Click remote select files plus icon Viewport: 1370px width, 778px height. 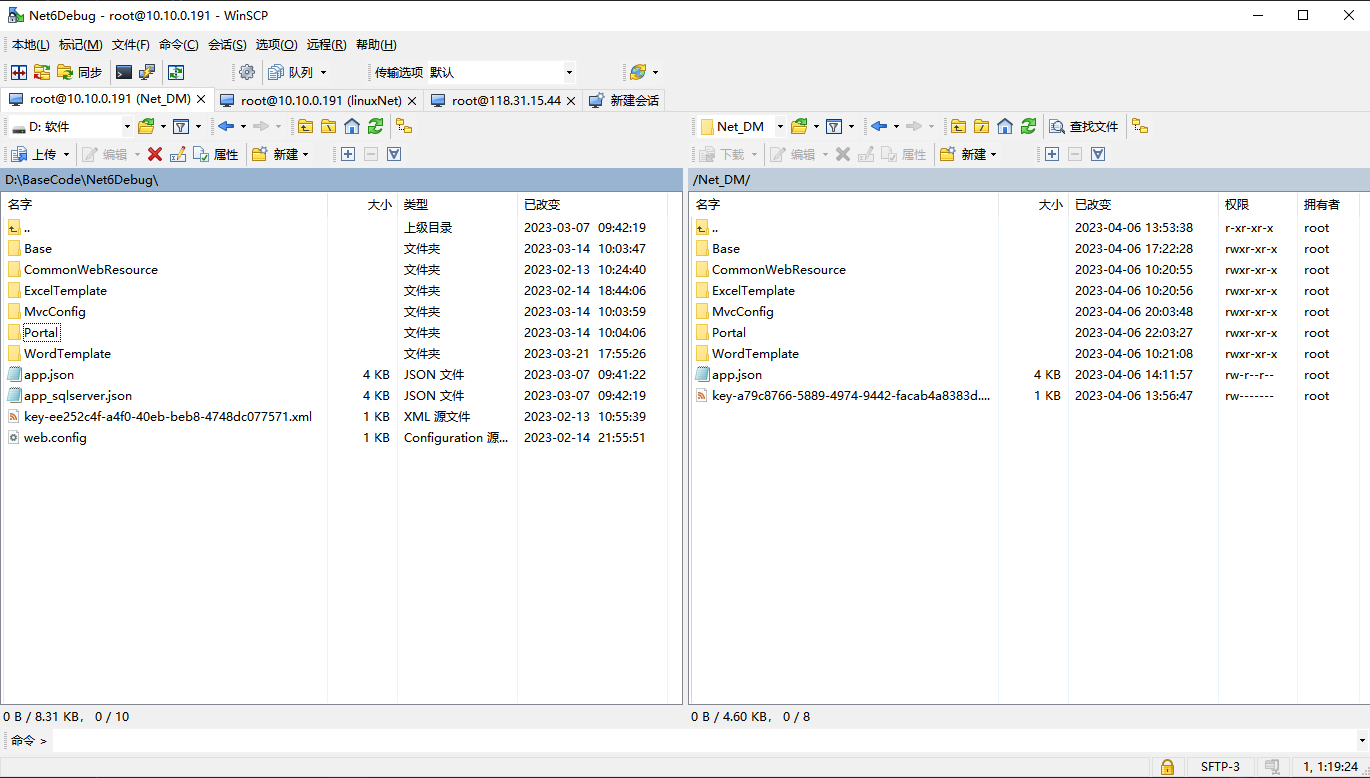coord(1052,154)
